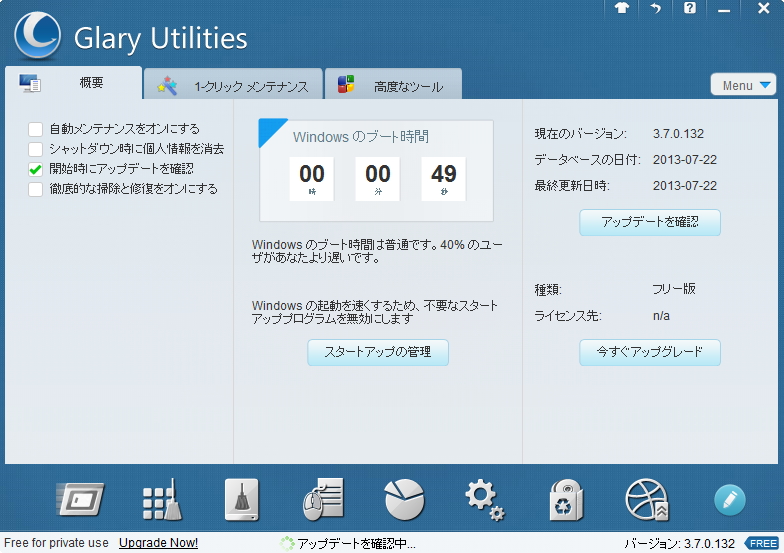Viewport: 784px width, 553px height.
Task: Click the FREE badge in status bar
Action: pyautogui.click(x=762, y=544)
